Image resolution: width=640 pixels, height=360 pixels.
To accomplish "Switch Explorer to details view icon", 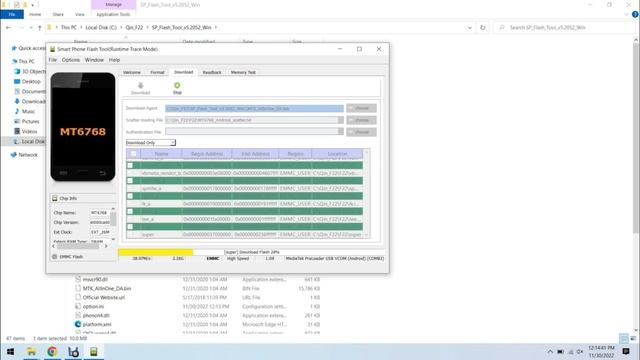I will (624, 338).
